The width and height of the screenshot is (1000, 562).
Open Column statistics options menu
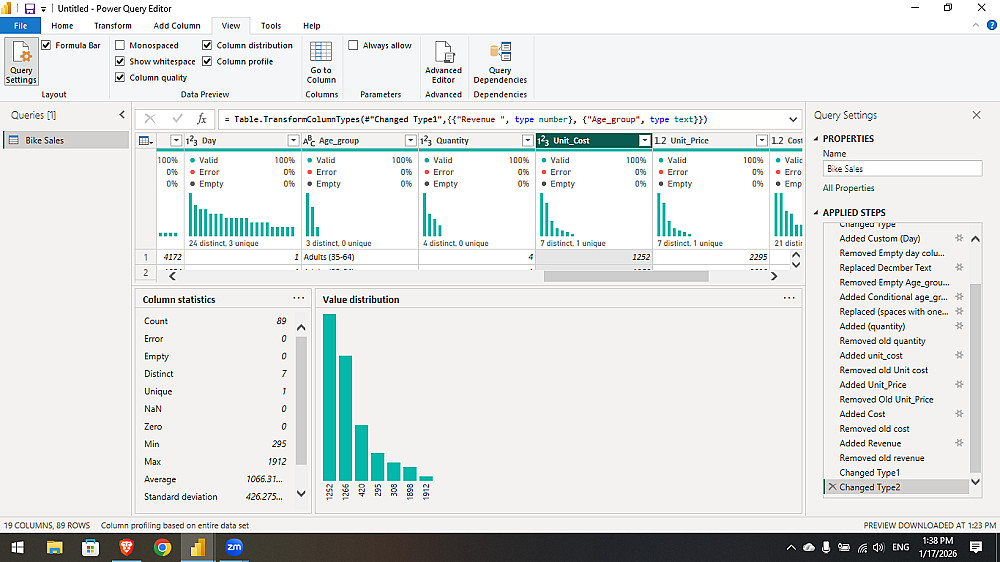click(298, 298)
